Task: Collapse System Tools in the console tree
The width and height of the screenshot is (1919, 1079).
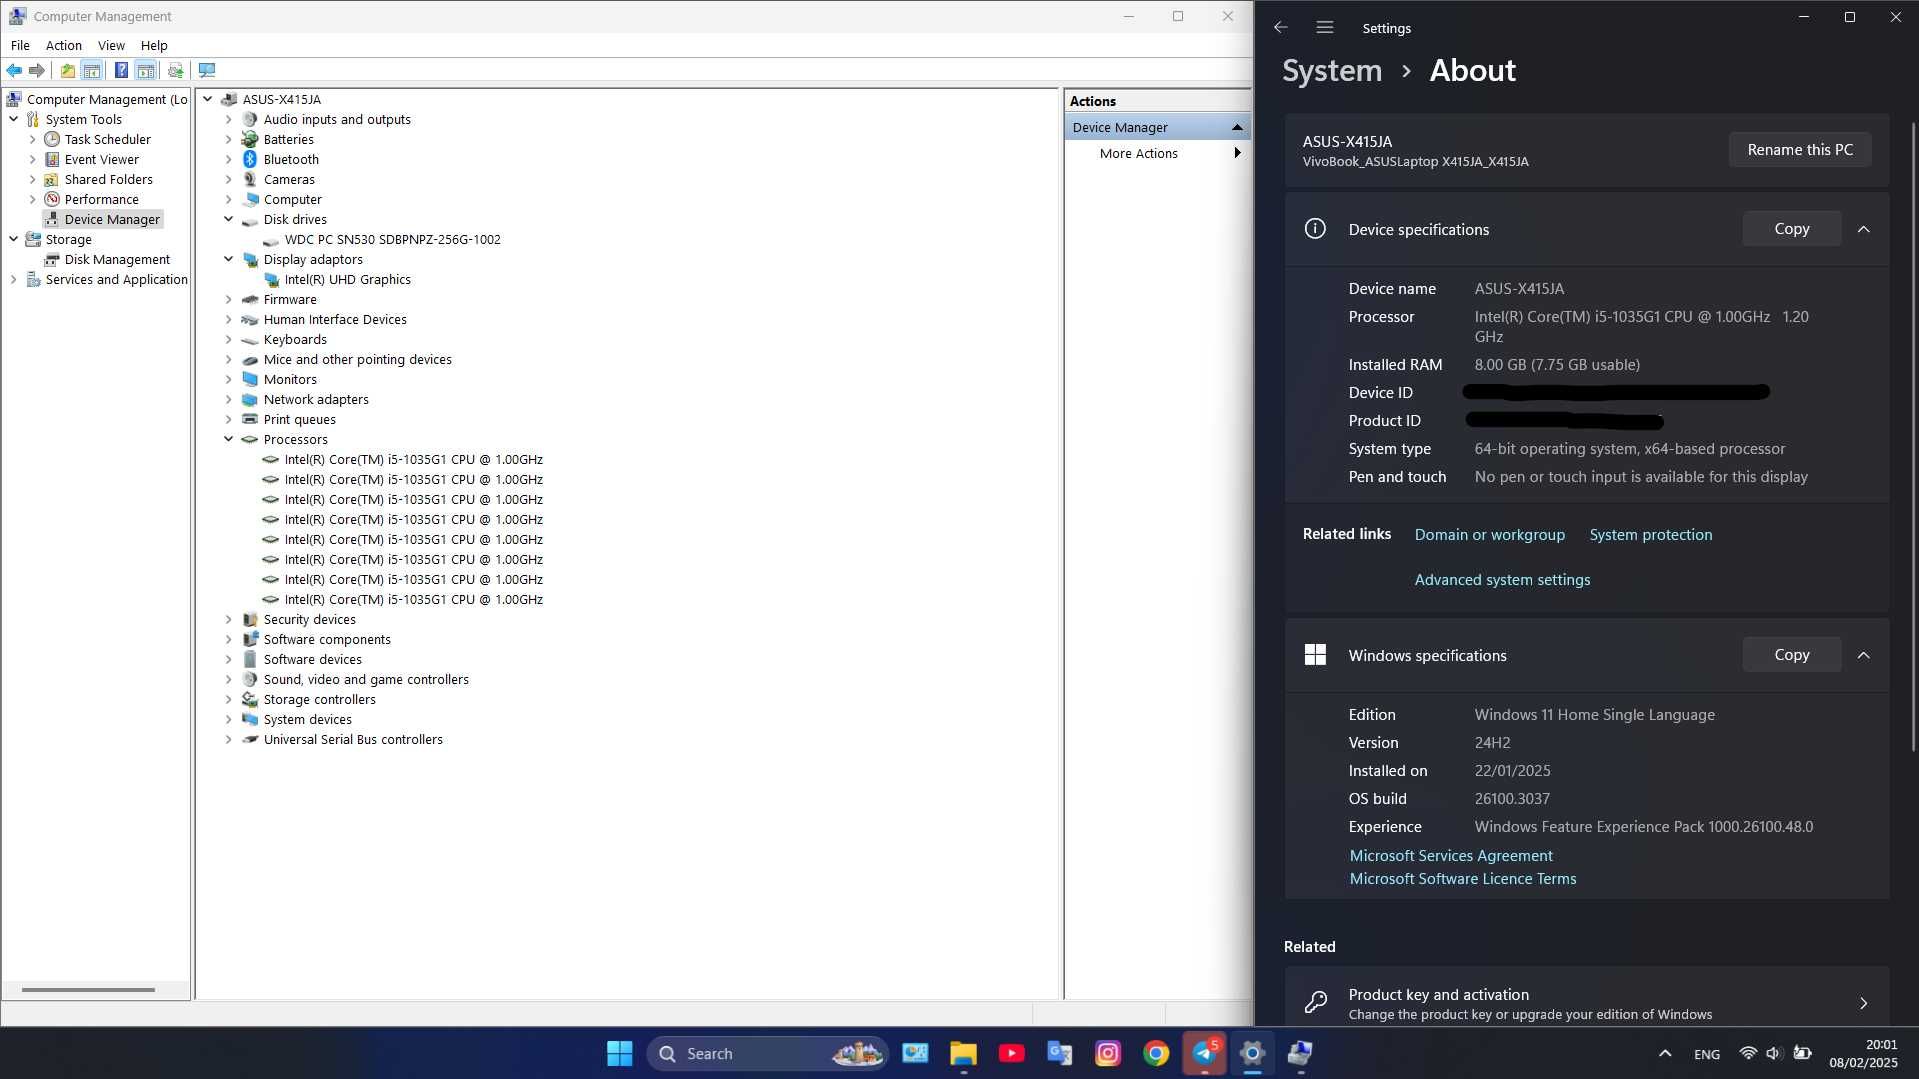Action: click(14, 119)
